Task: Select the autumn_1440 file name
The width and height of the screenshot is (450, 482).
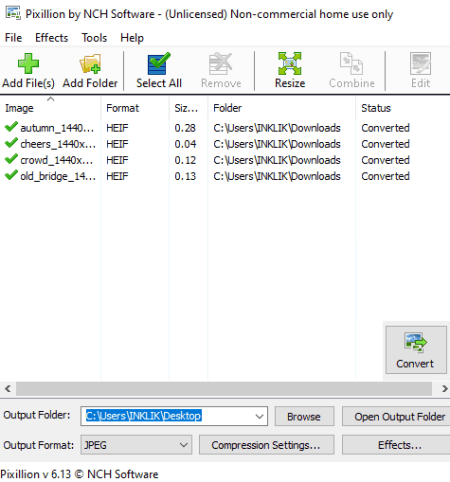Action: (57, 128)
